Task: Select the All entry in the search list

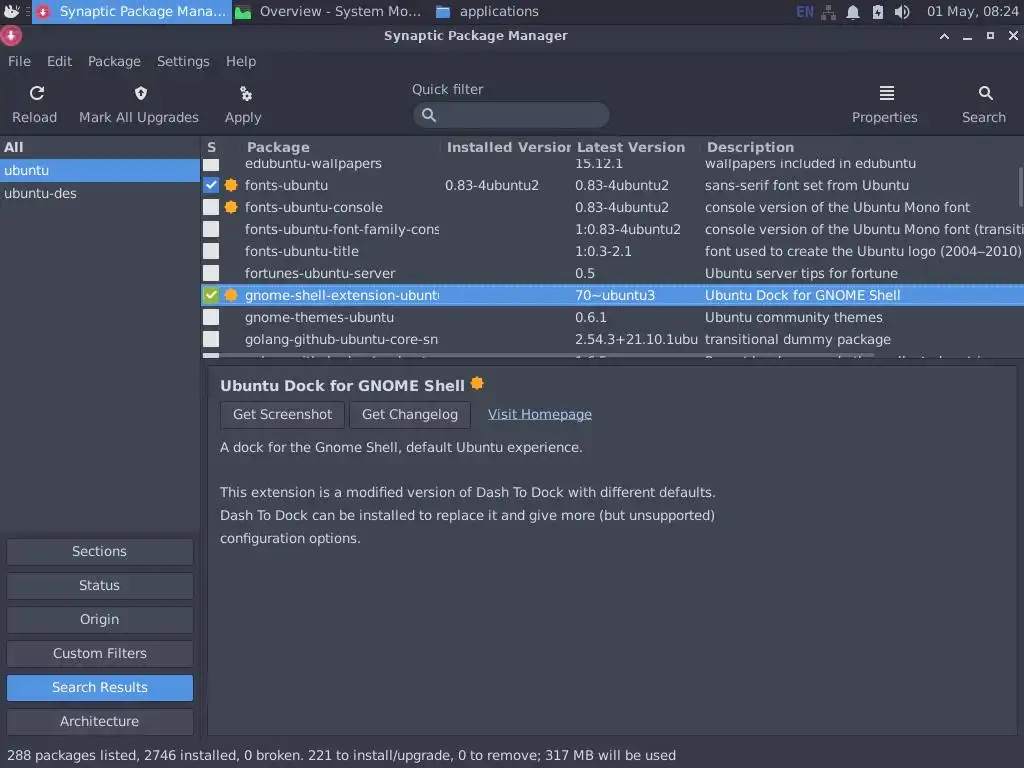Action: (x=99, y=148)
